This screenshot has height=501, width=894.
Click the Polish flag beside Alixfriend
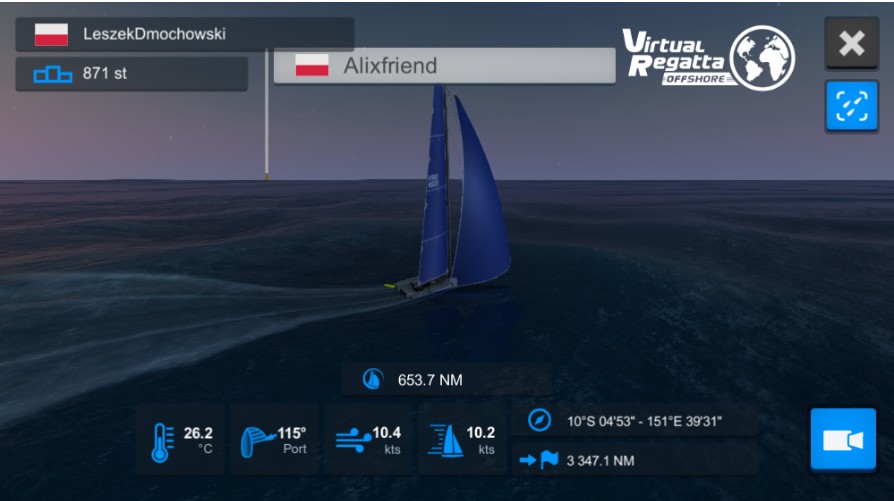312,65
